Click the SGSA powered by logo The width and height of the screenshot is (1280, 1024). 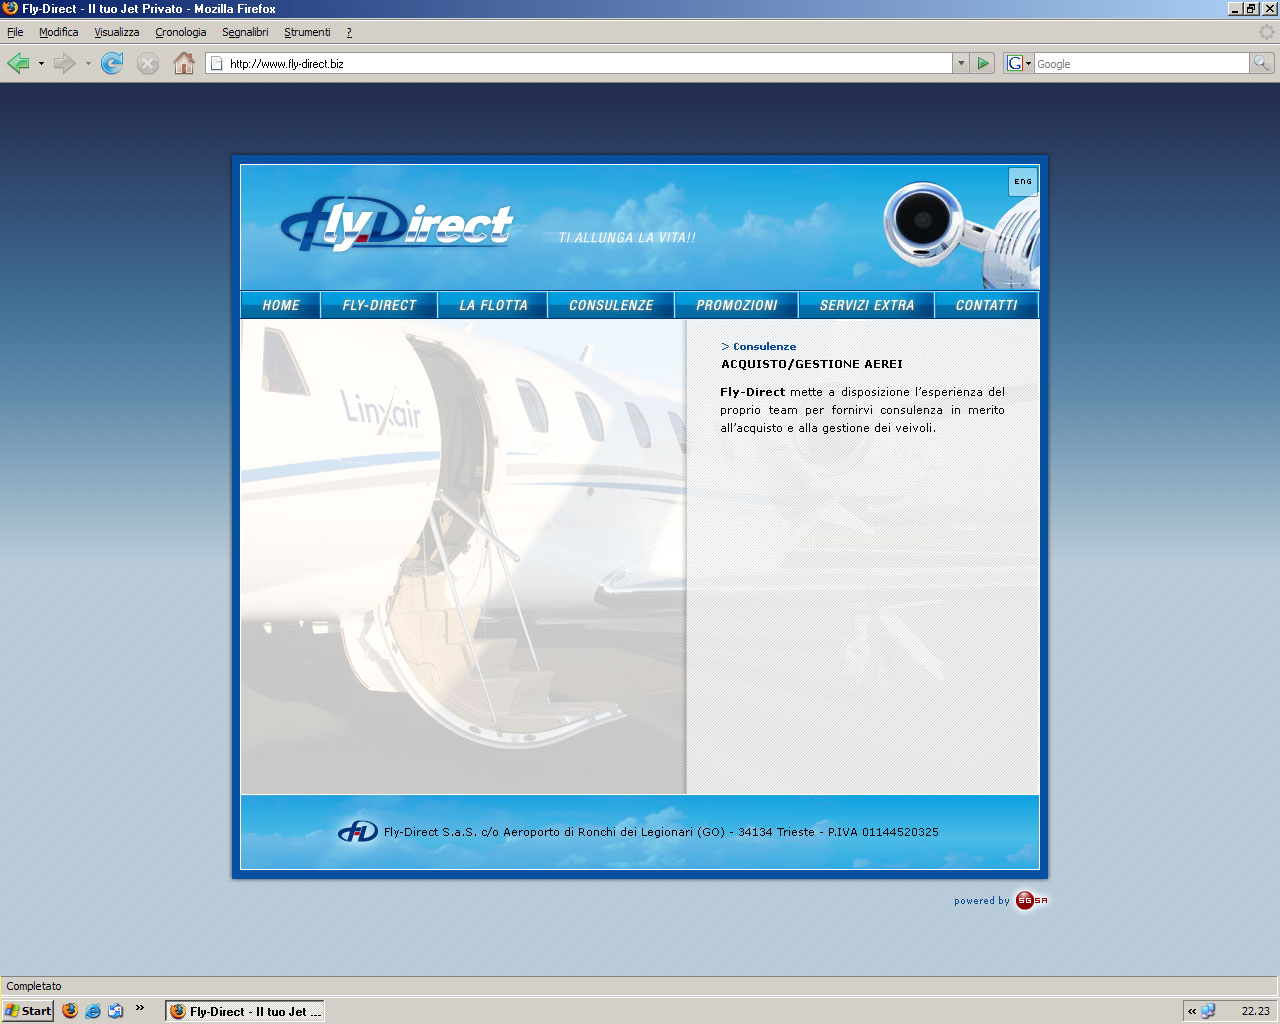point(1031,901)
